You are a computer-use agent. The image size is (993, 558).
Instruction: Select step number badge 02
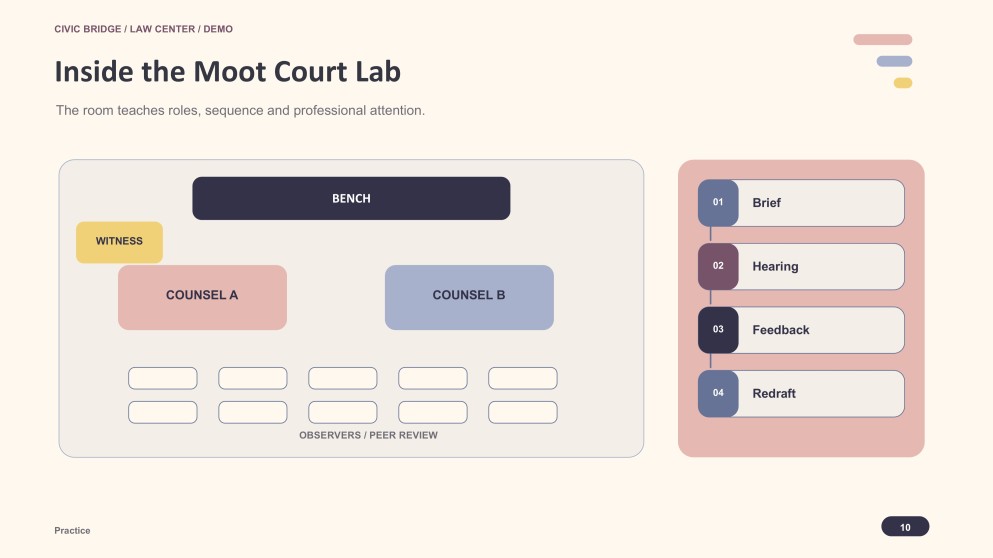pyautogui.click(x=718, y=266)
